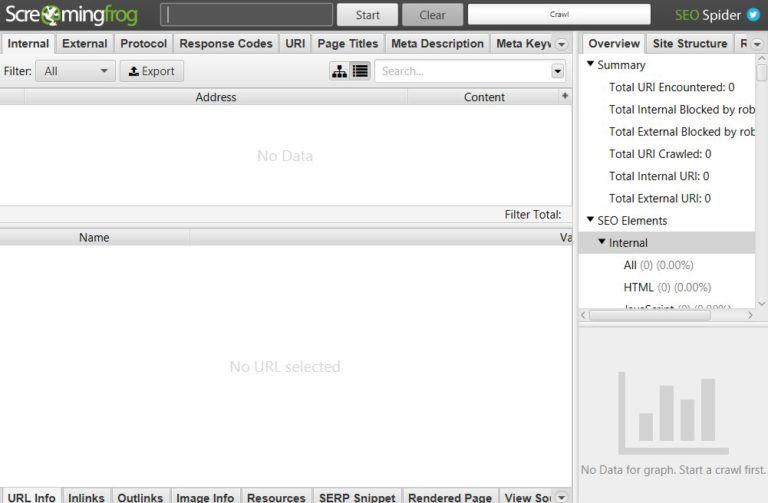
Task: Open the search options dropdown arrow
Action: (x=557, y=71)
